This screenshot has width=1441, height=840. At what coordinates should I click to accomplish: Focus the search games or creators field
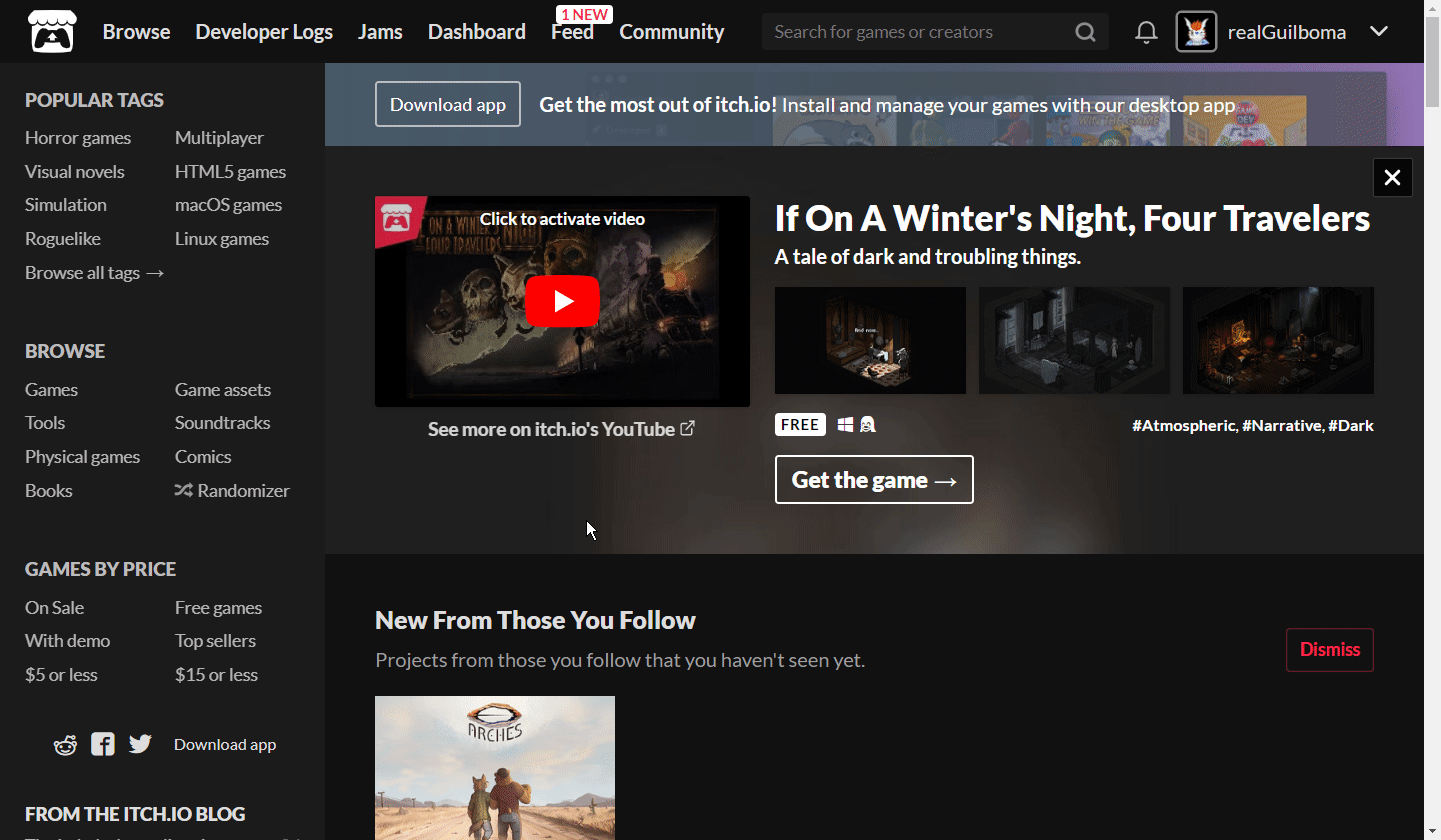point(920,32)
